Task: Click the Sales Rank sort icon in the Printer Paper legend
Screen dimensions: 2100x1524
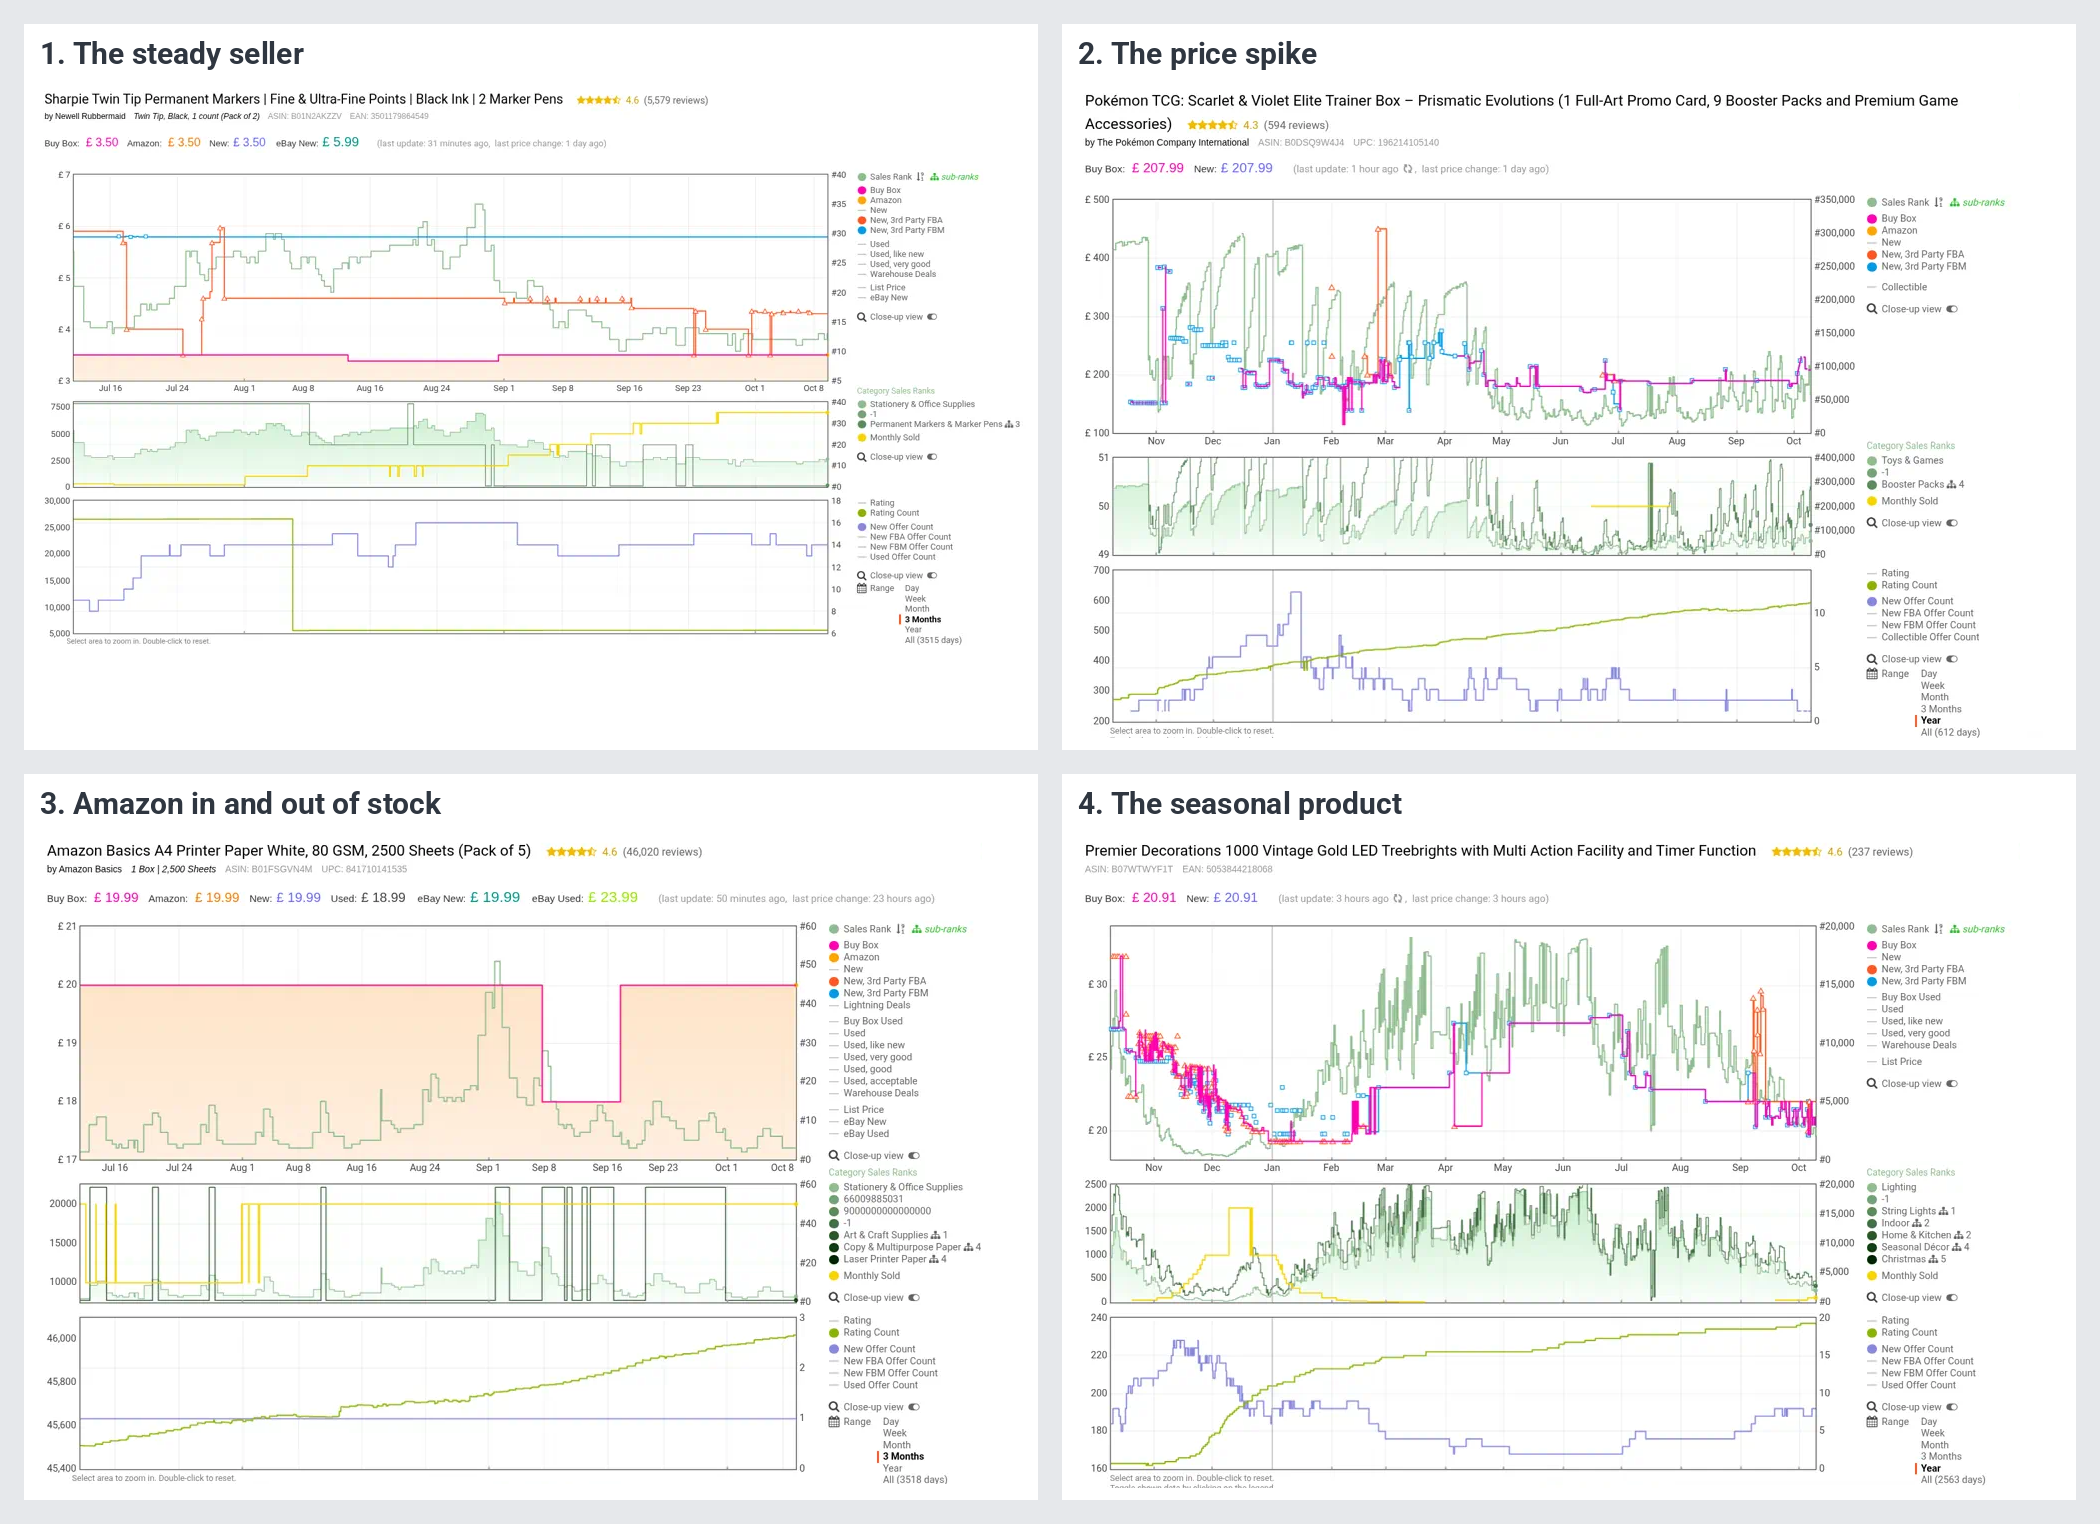Action: [900, 929]
